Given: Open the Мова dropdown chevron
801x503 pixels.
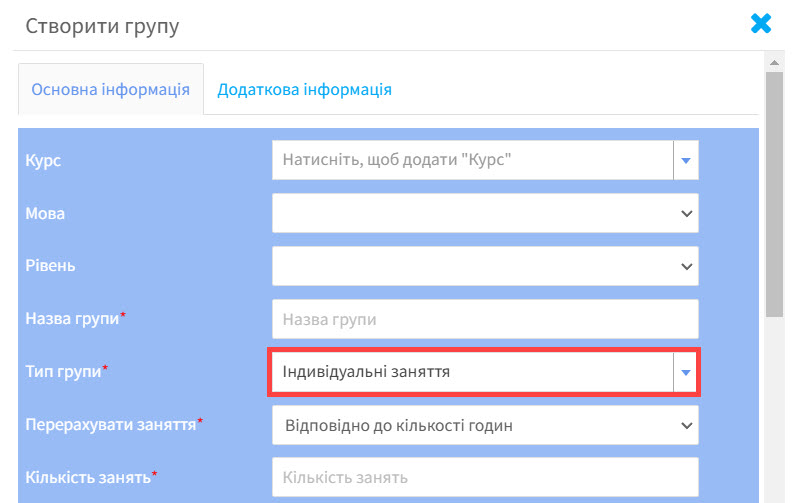Looking at the screenshot, I should point(687,213).
